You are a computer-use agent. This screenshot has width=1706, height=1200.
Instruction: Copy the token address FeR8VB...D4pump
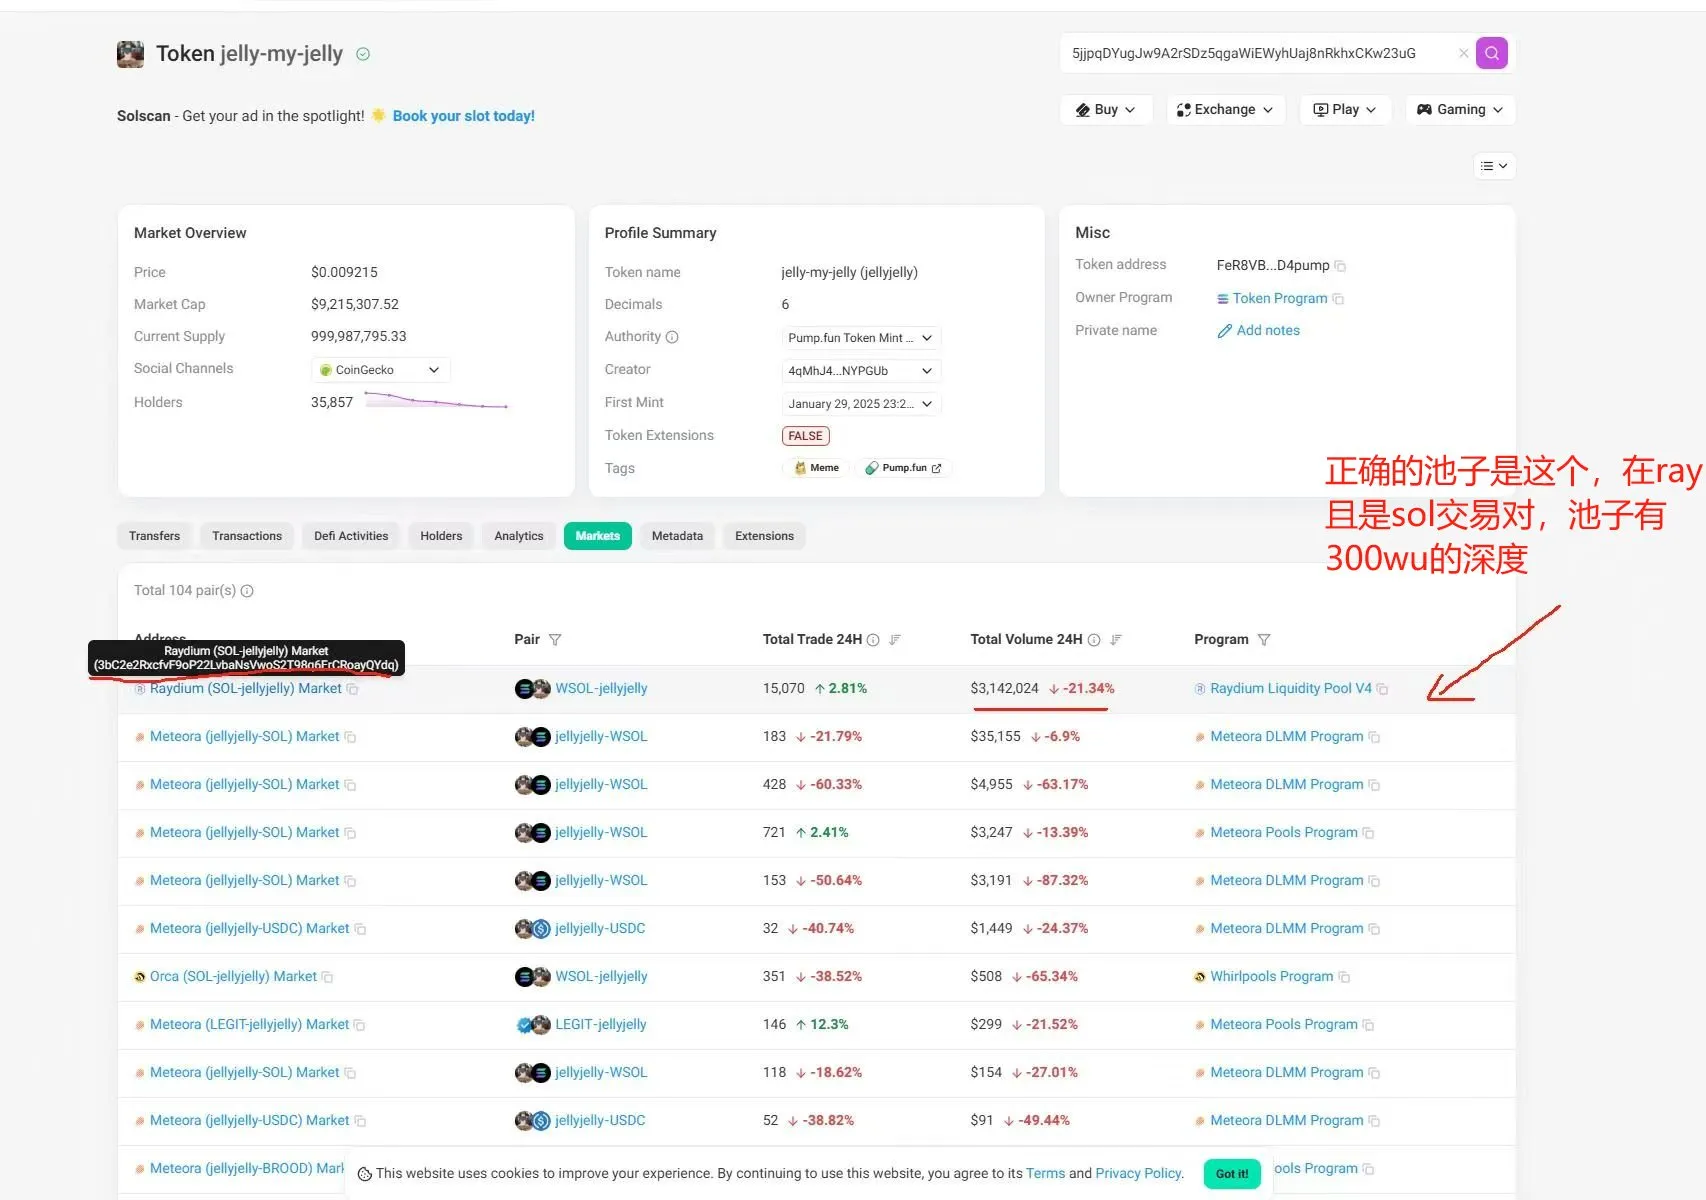click(1340, 266)
